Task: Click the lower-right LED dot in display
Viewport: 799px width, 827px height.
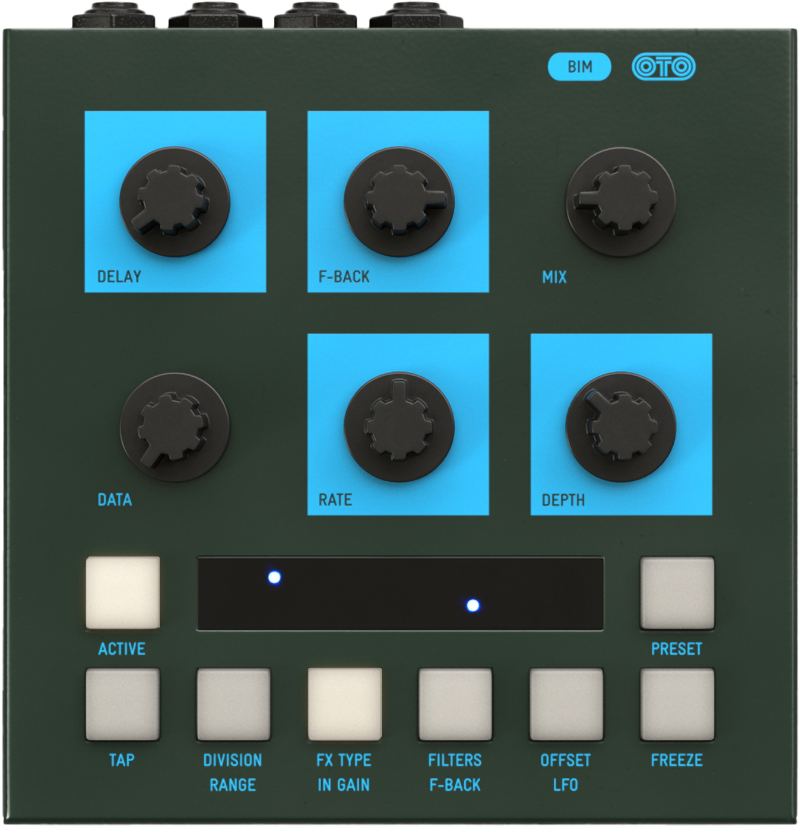Action: coord(473,605)
